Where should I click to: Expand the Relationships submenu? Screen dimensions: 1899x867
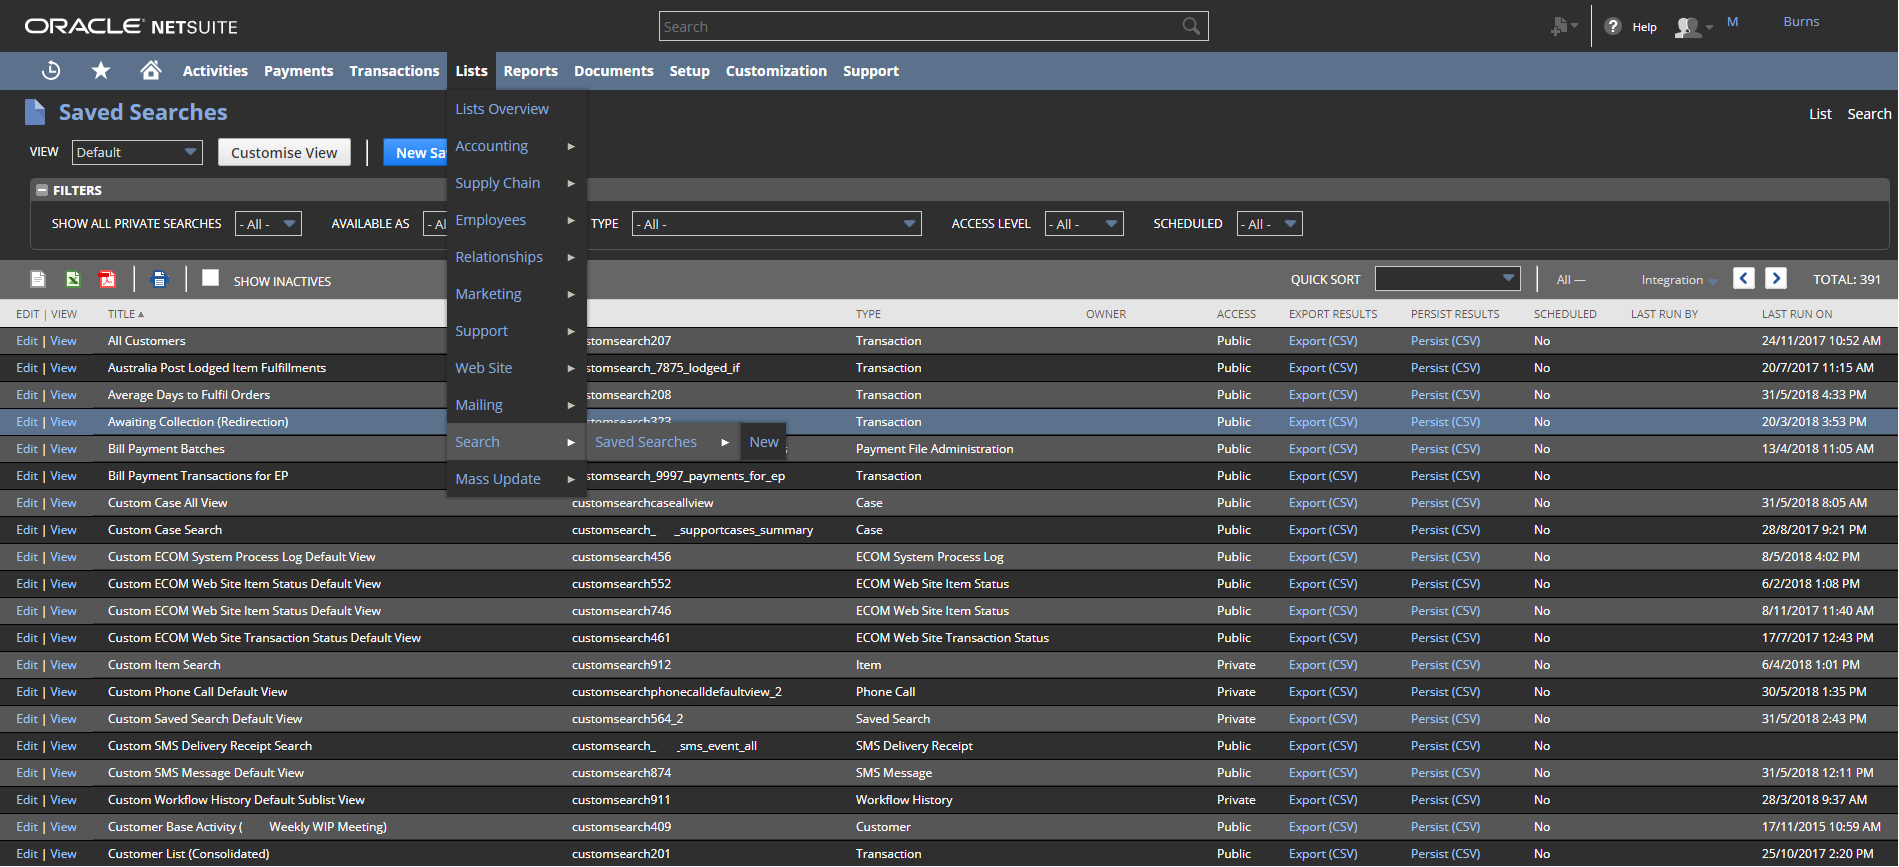coord(516,257)
